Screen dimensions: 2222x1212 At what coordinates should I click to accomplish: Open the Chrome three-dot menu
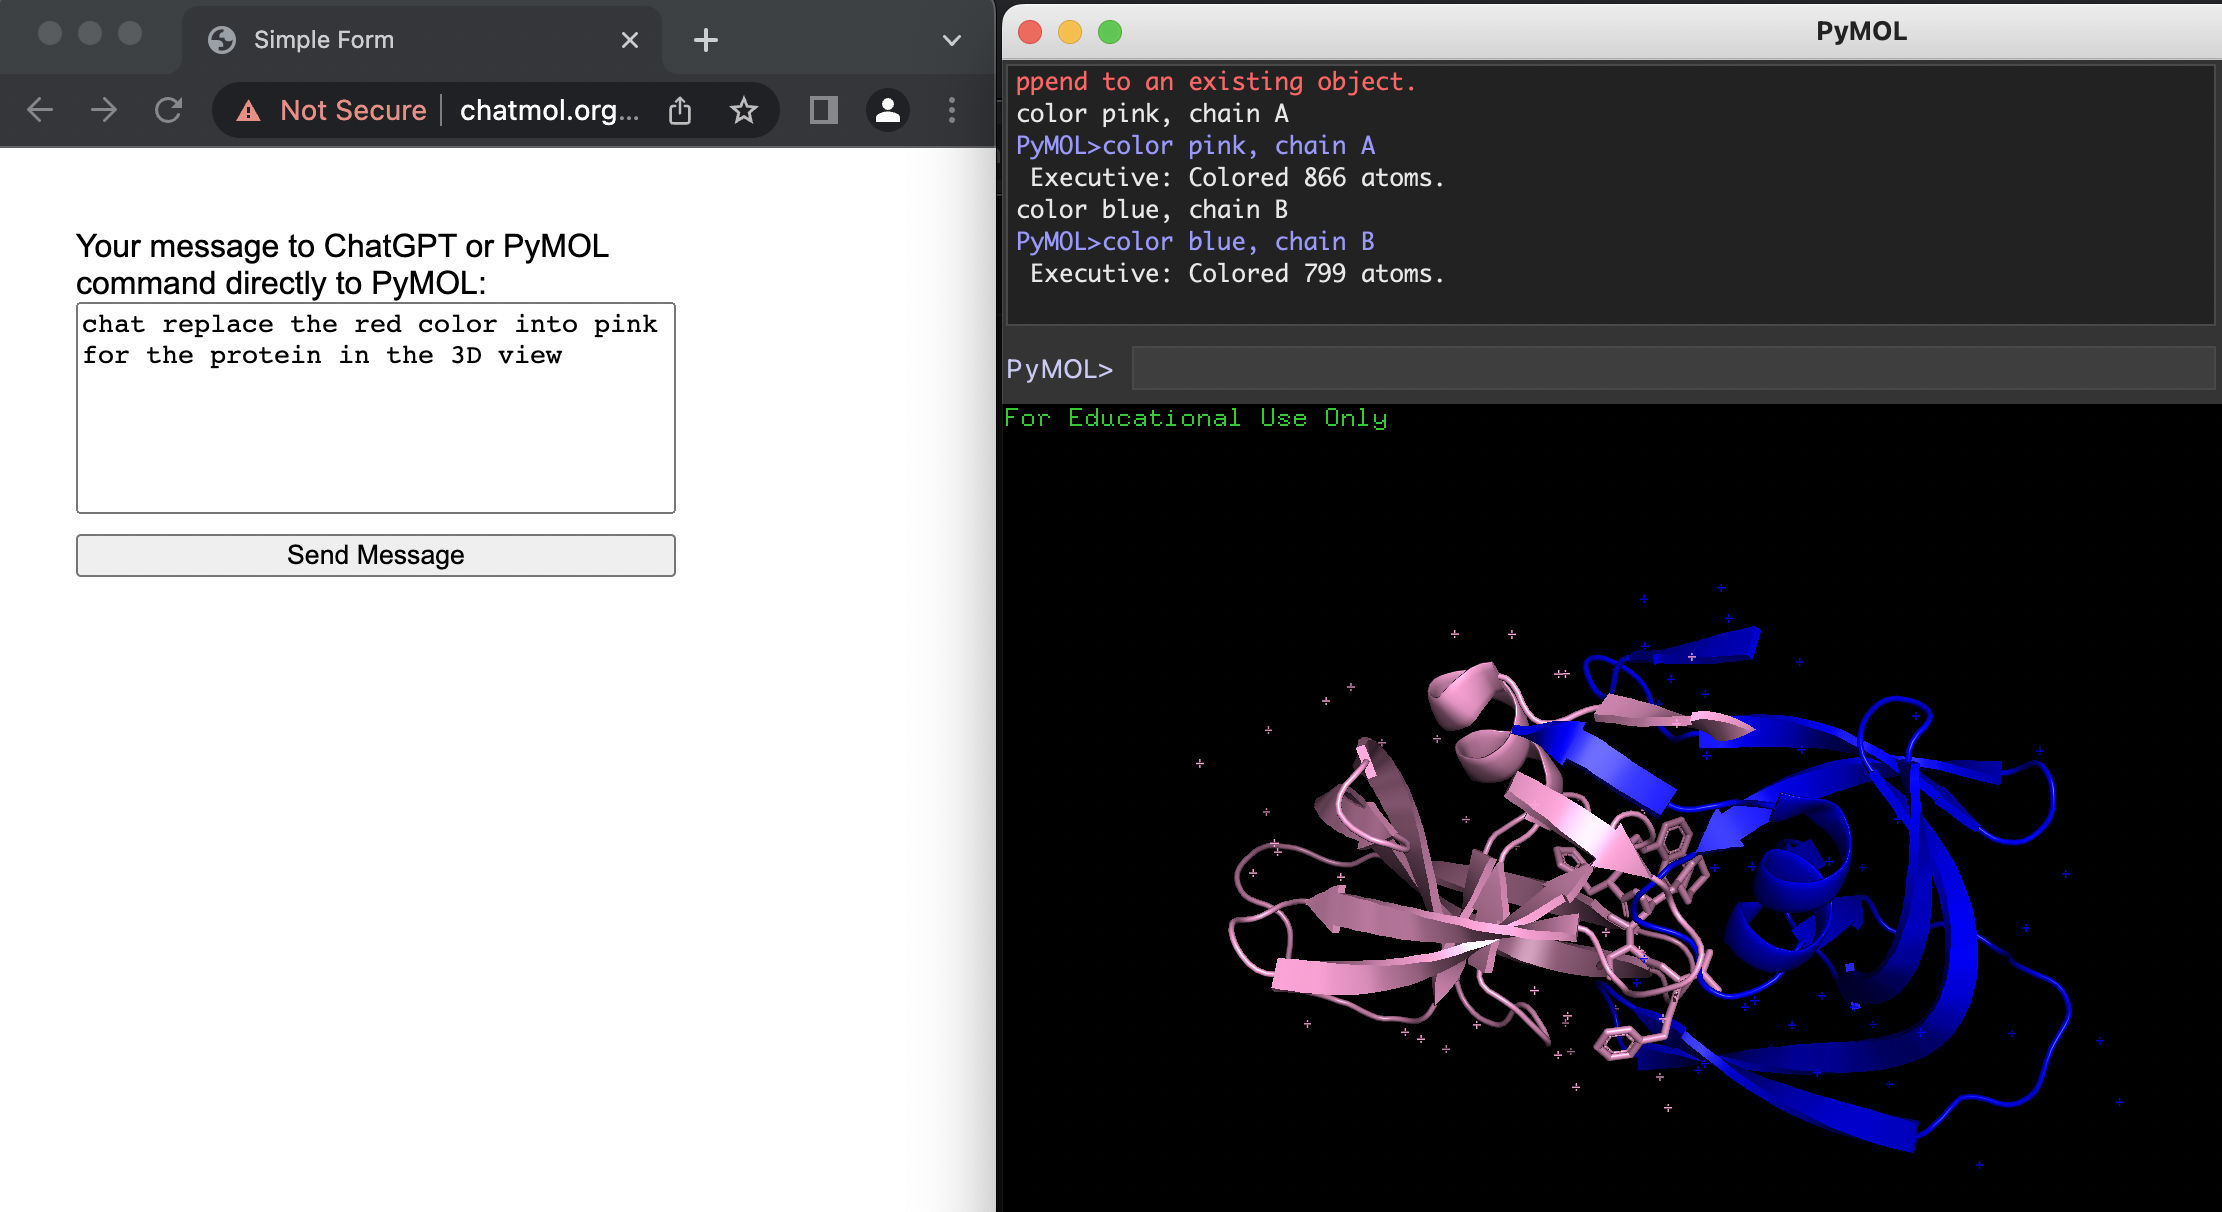point(952,110)
